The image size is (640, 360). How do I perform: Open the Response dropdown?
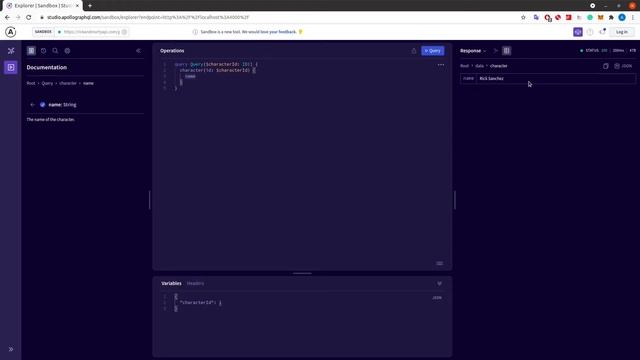point(473,51)
